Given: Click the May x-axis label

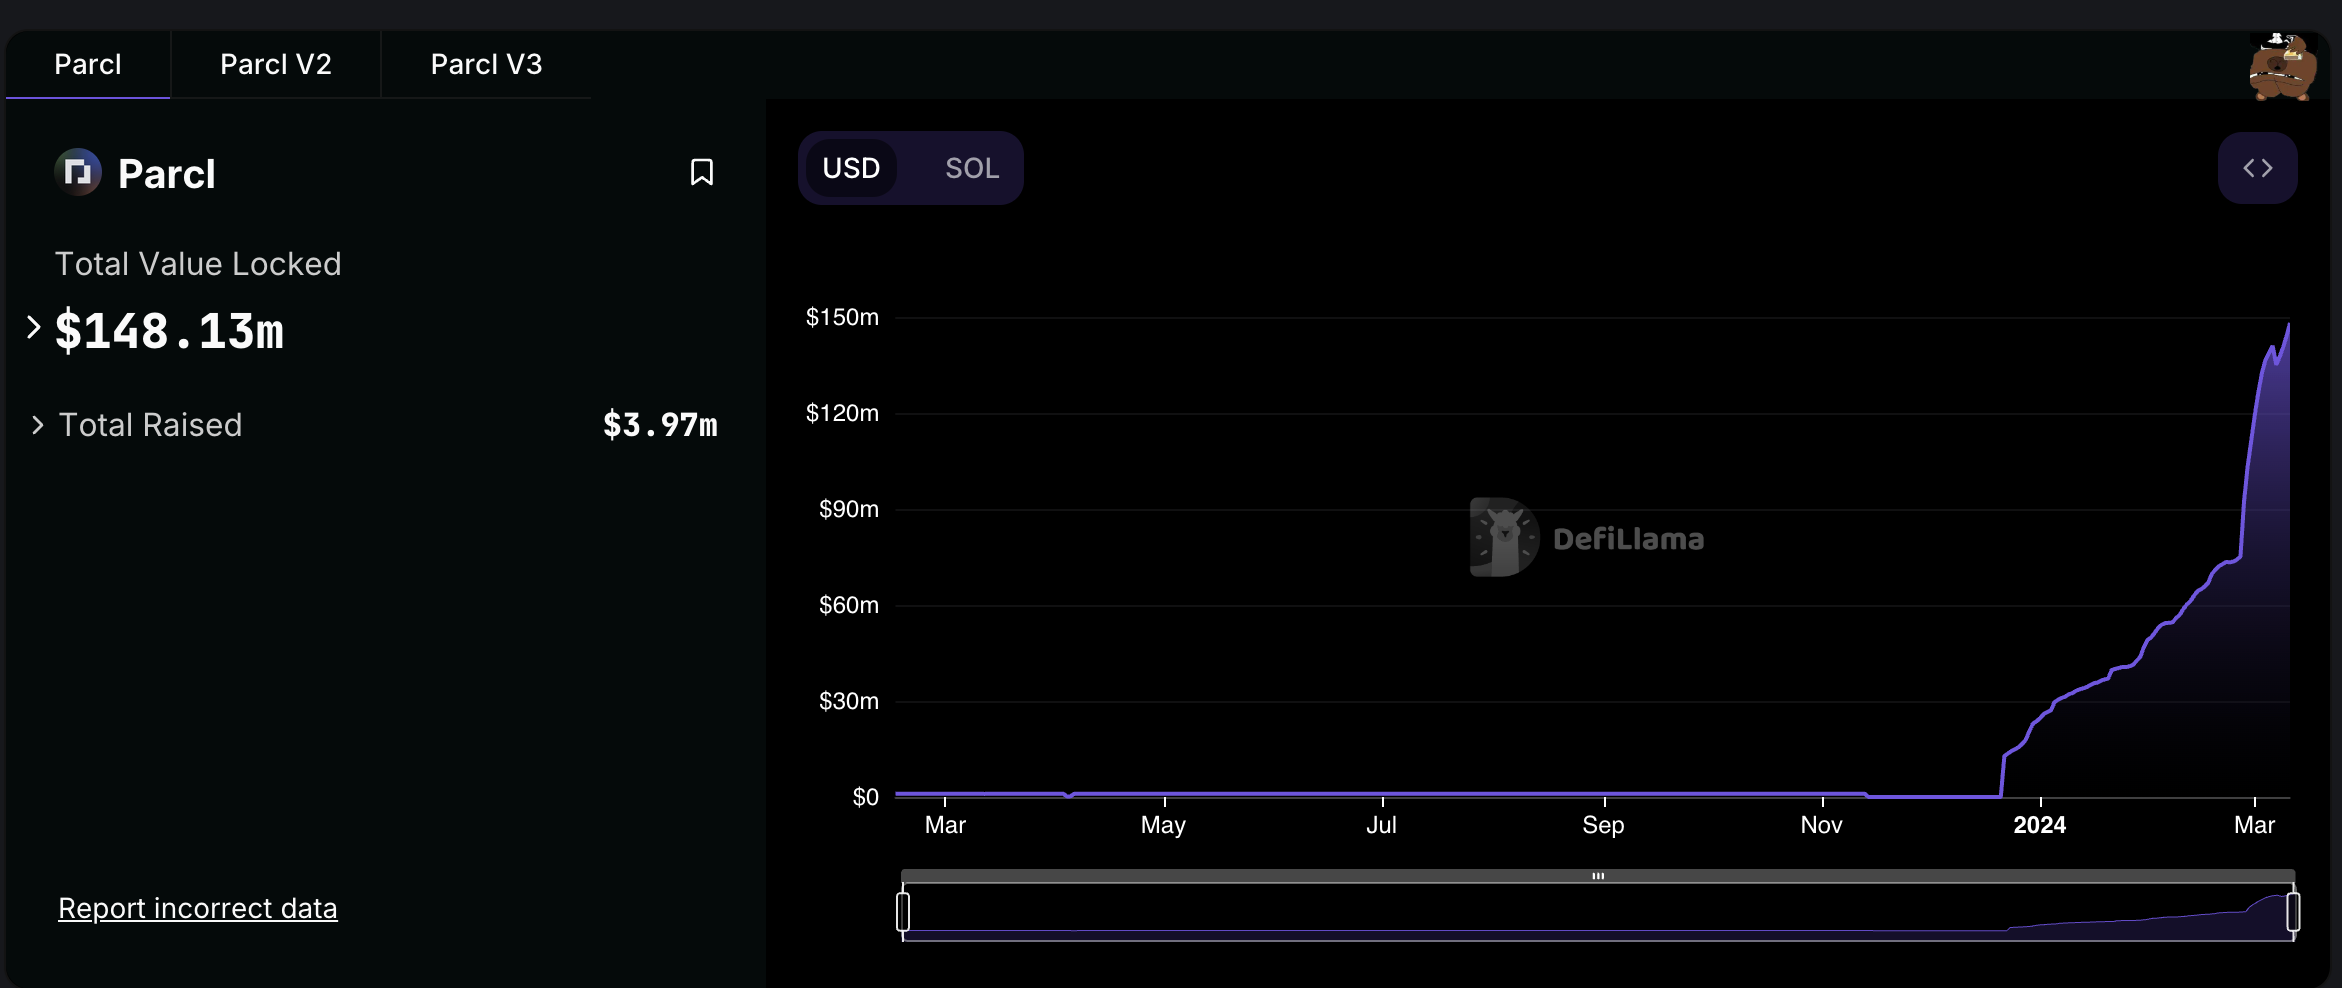Looking at the screenshot, I should (x=1163, y=825).
